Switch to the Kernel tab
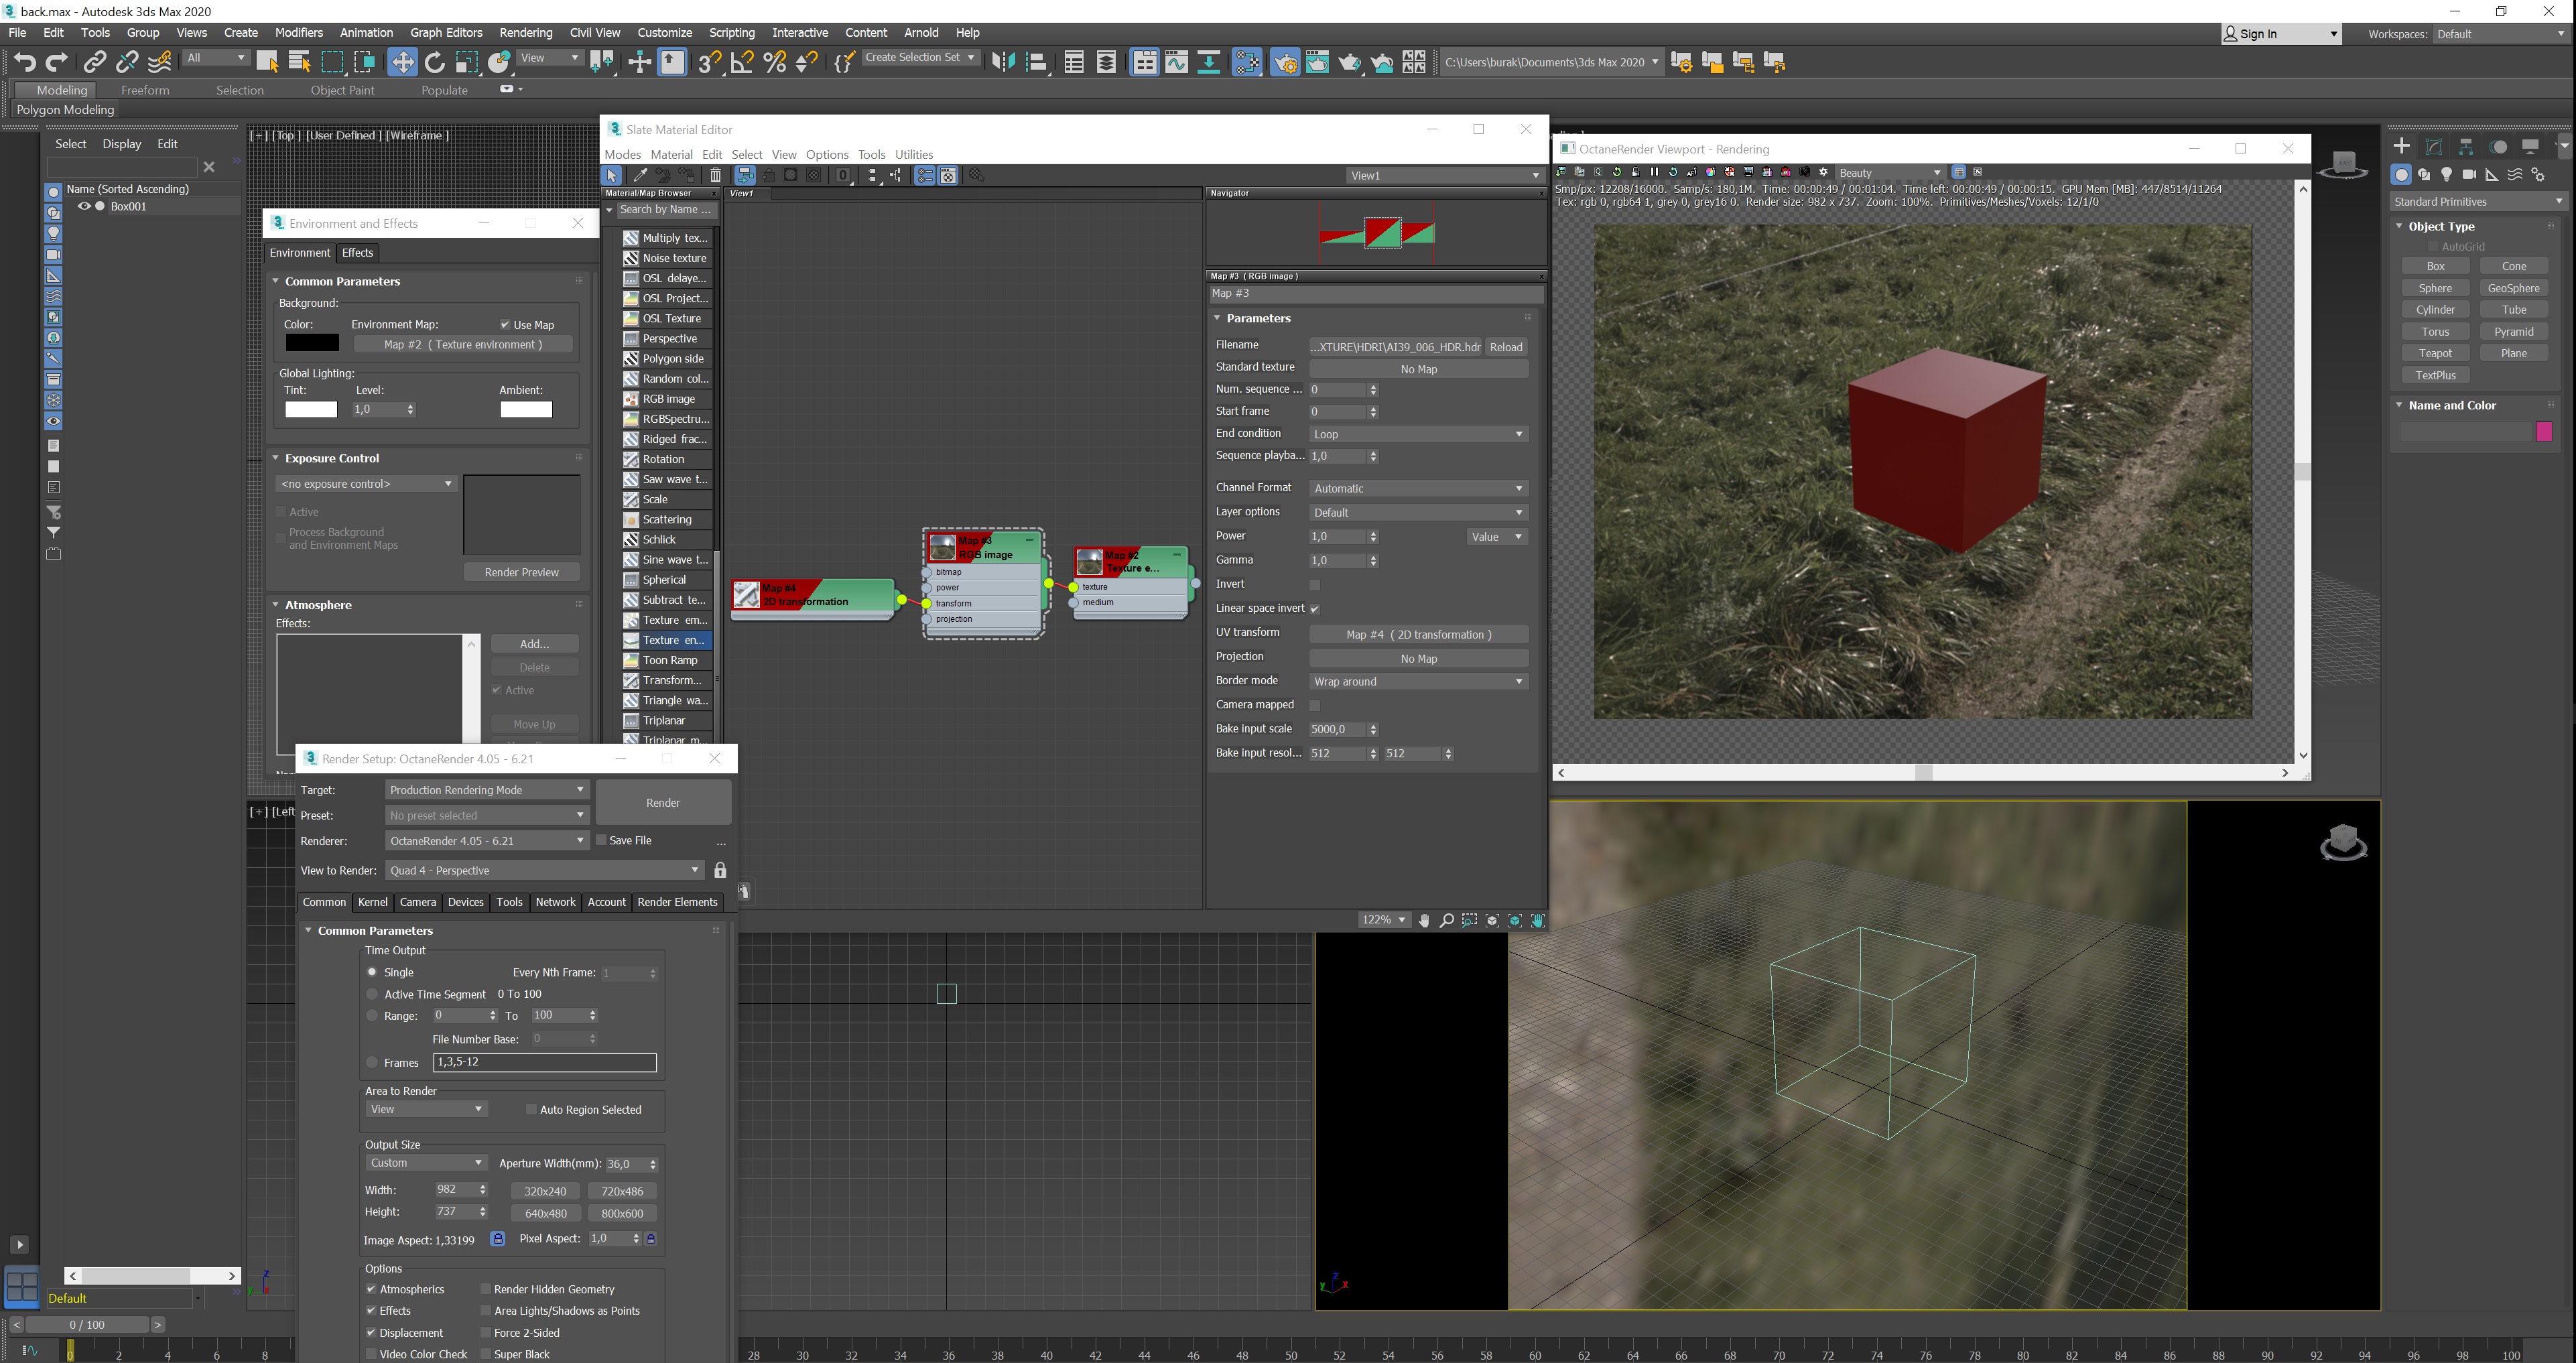The width and height of the screenshot is (2576, 1363). tap(372, 902)
